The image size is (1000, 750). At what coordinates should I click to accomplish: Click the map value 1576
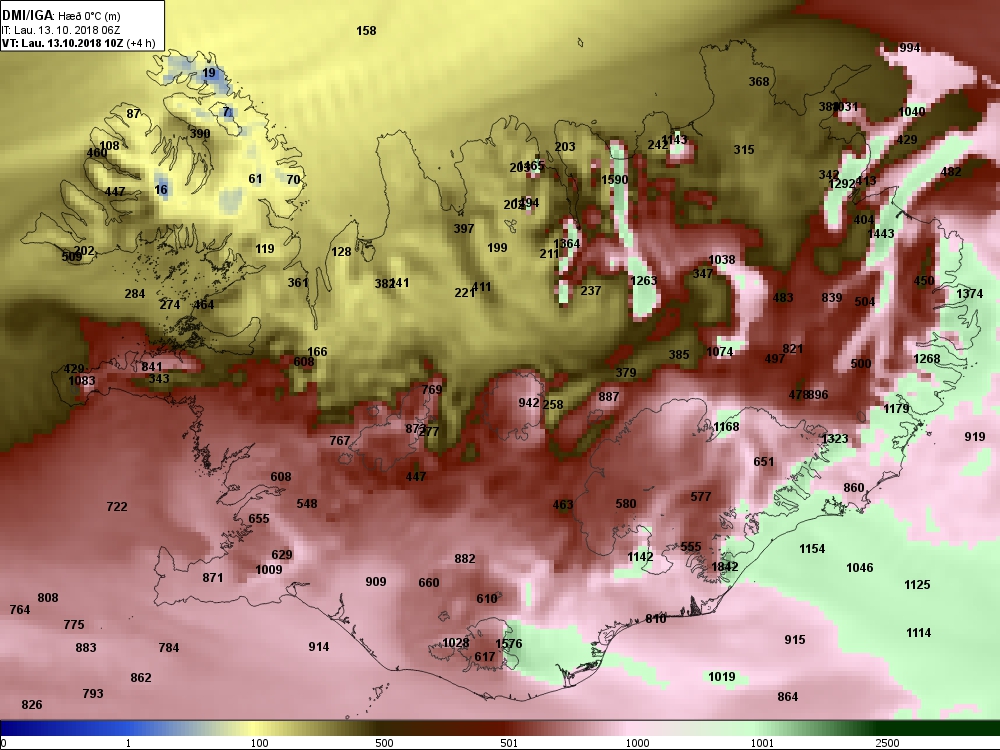pyautogui.click(x=509, y=644)
